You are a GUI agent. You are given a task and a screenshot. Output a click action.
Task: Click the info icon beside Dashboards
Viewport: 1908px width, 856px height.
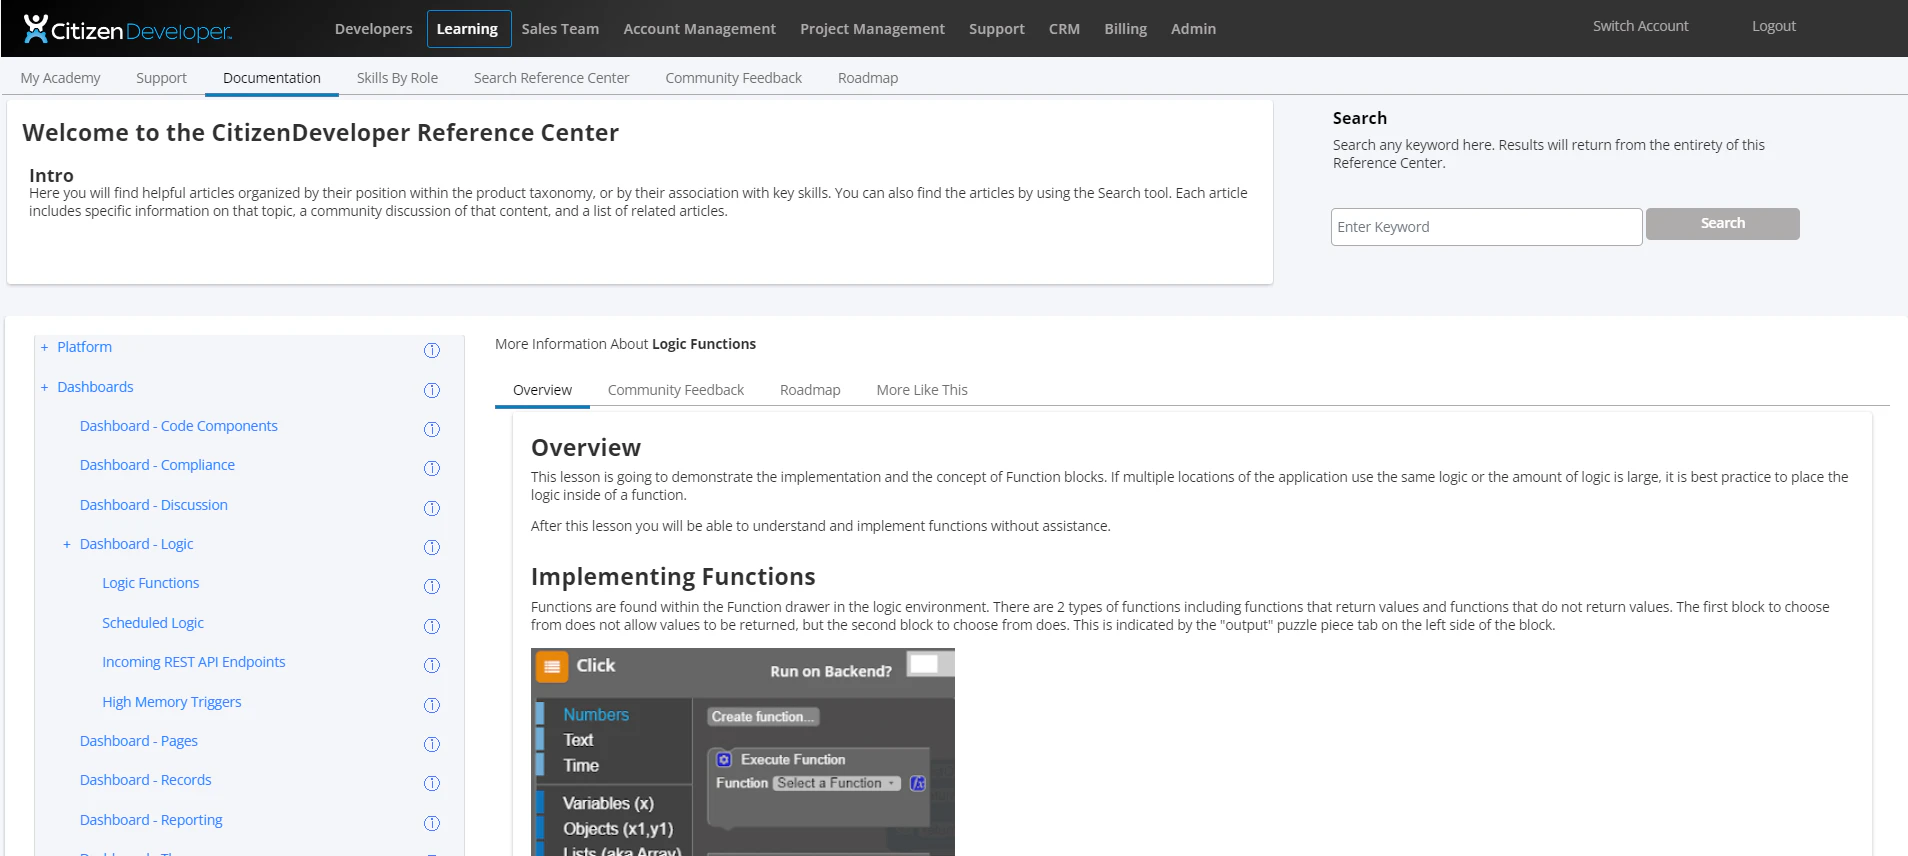click(432, 390)
